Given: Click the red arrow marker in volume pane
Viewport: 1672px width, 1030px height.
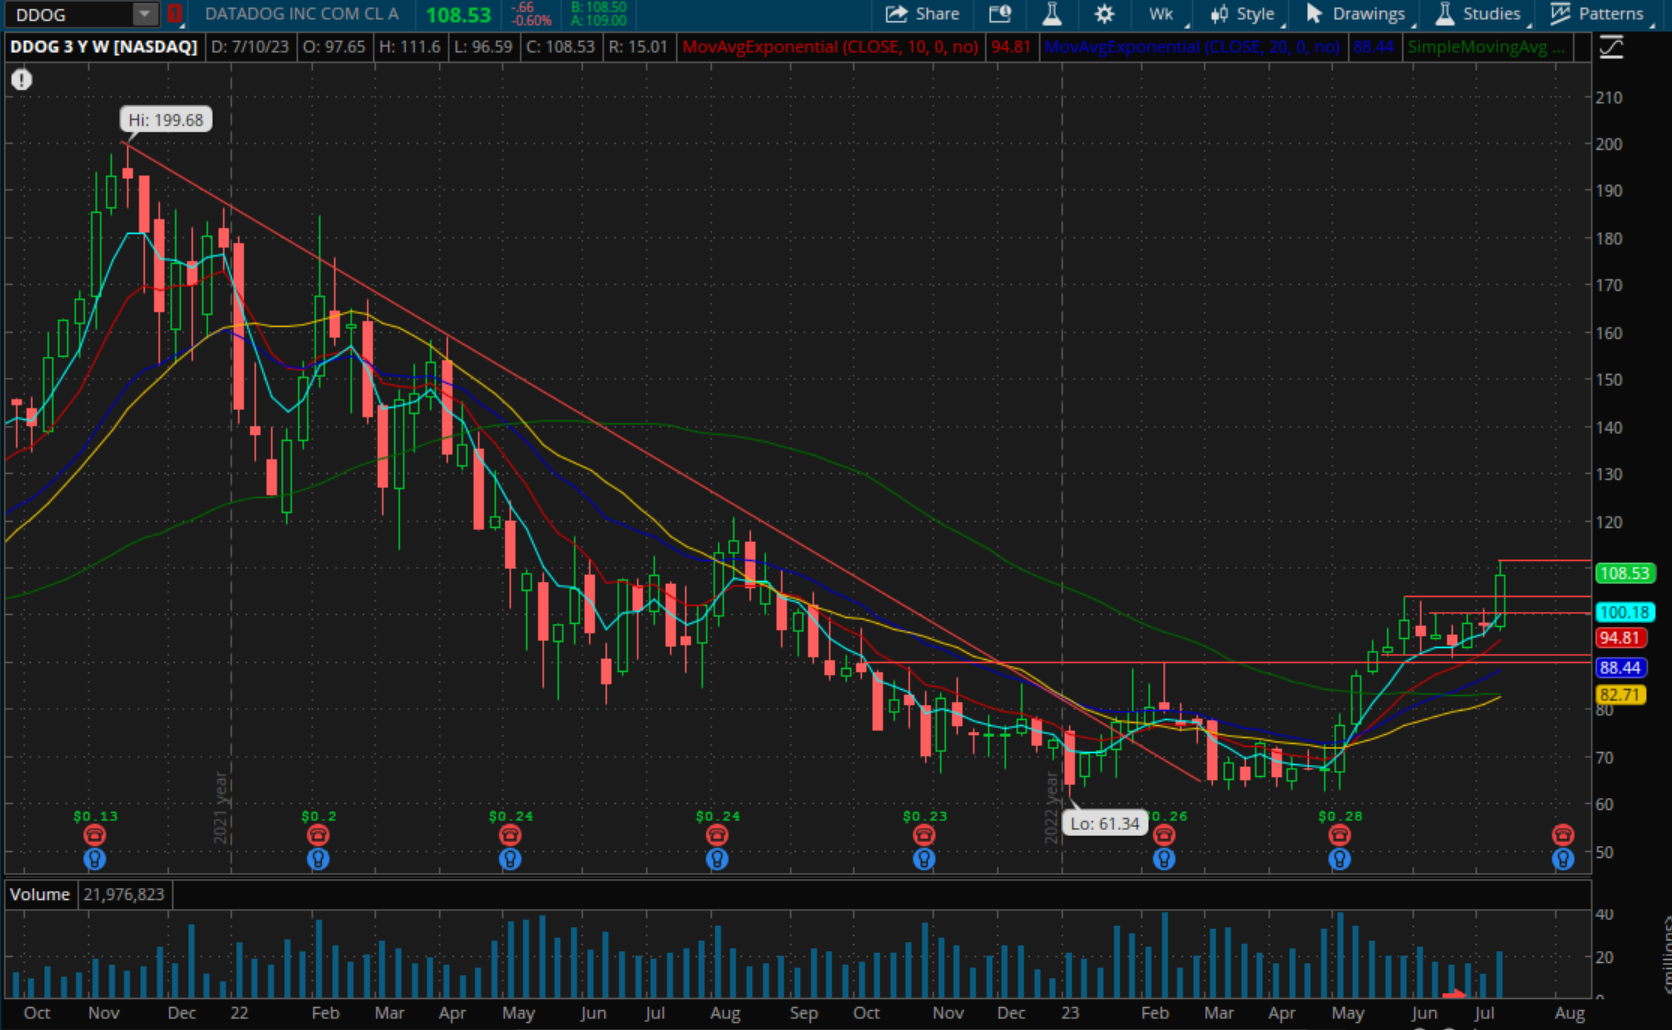Looking at the screenshot, I should click(1455, 994).
